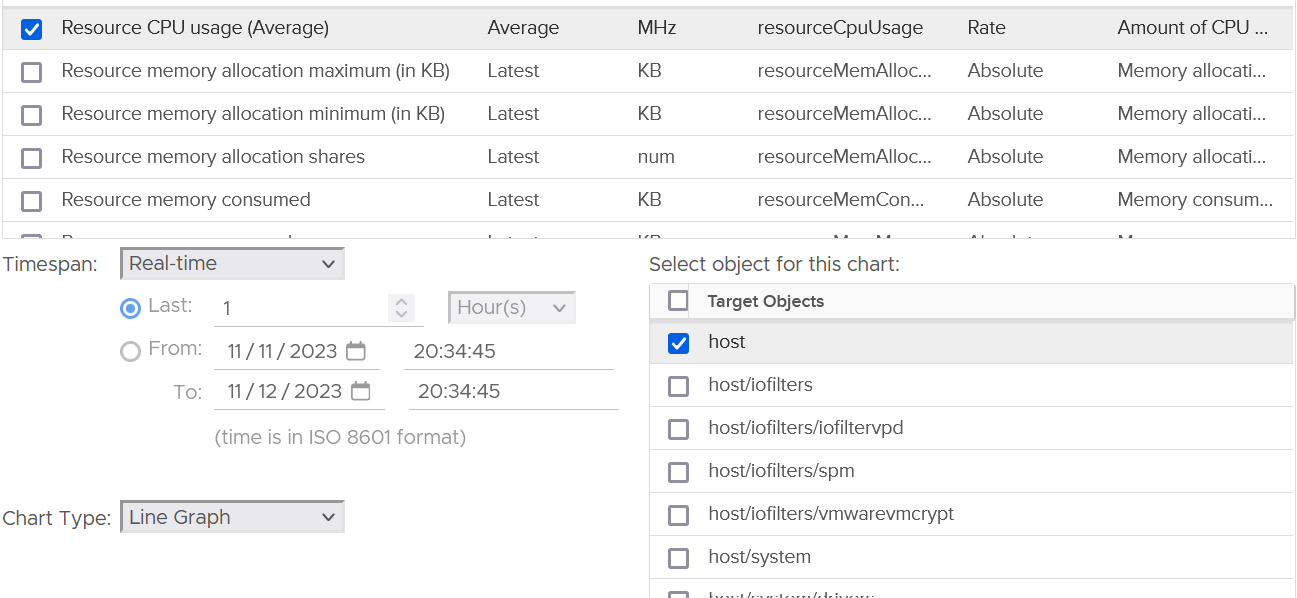This screenshot has width=1297, height=598.
Task: Uncheck the host target object
Action: point(678,343)
